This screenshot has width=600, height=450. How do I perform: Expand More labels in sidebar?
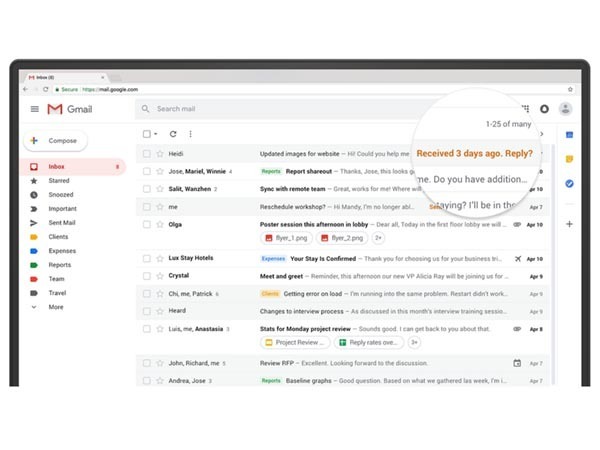click(x=56, y=307)
